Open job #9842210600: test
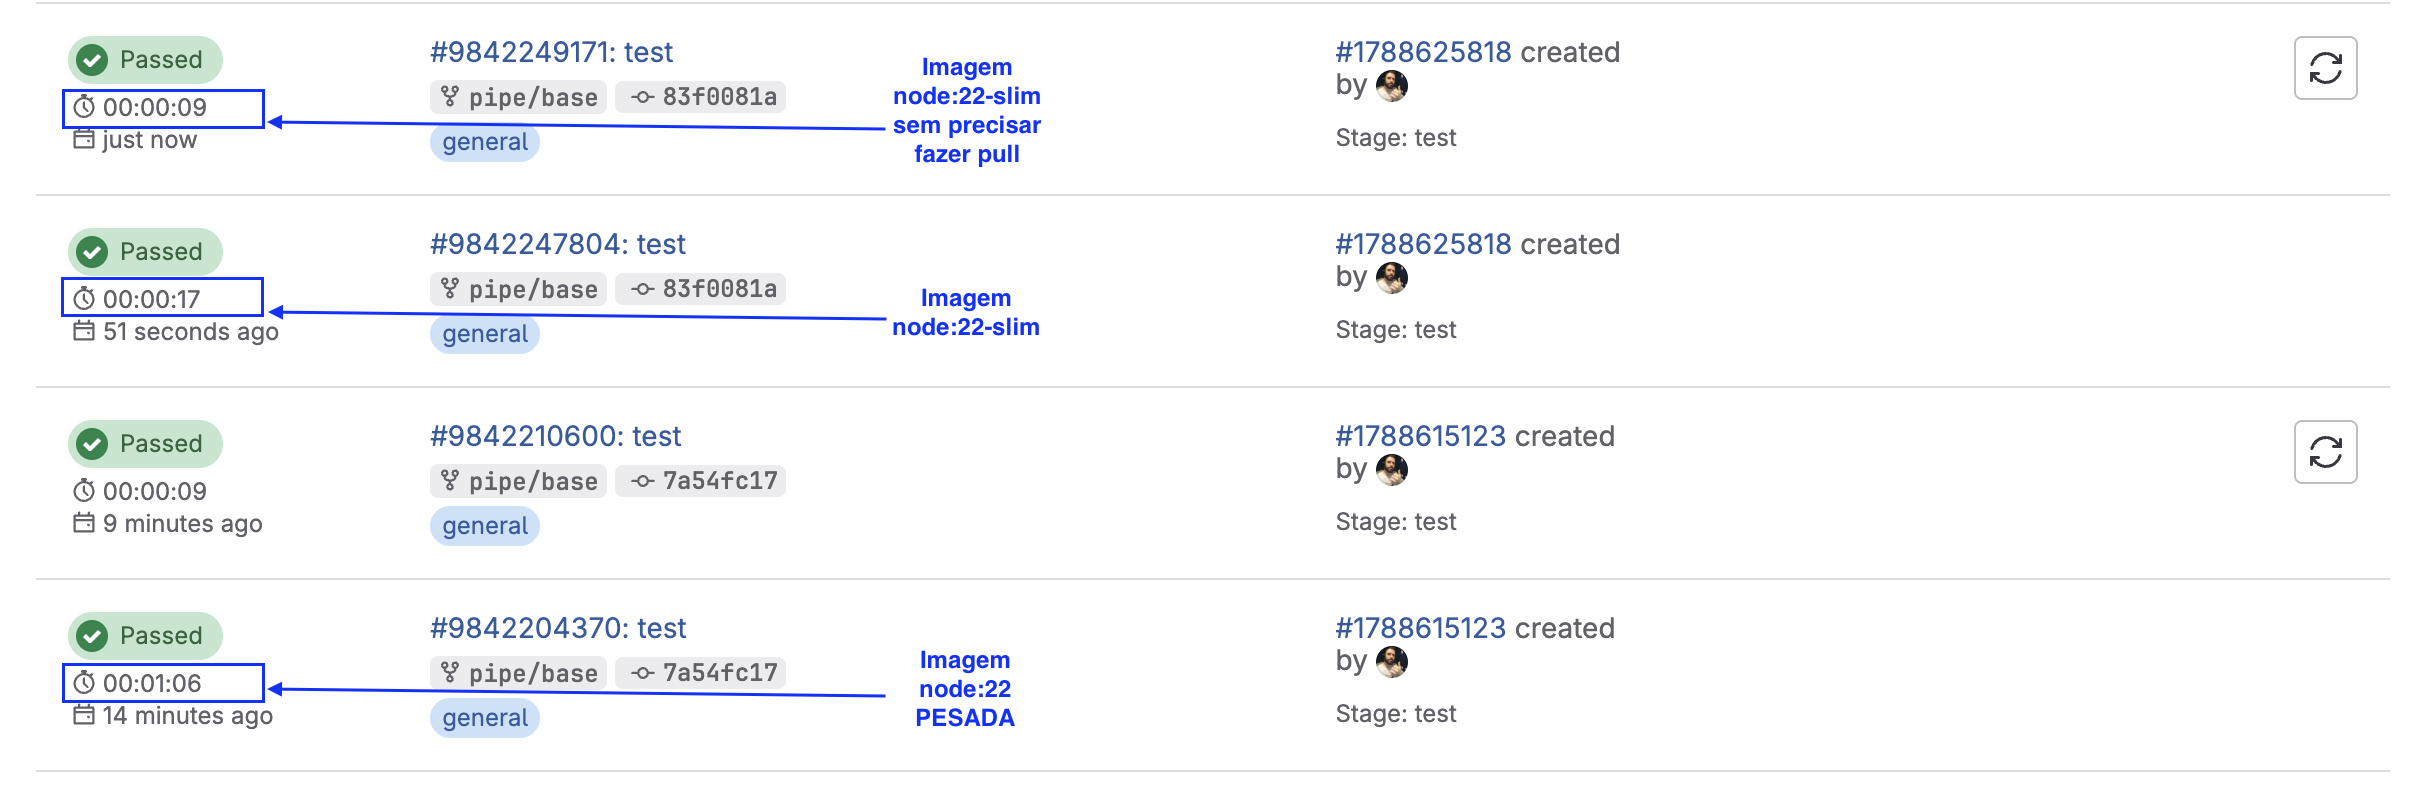 (555, 436)
